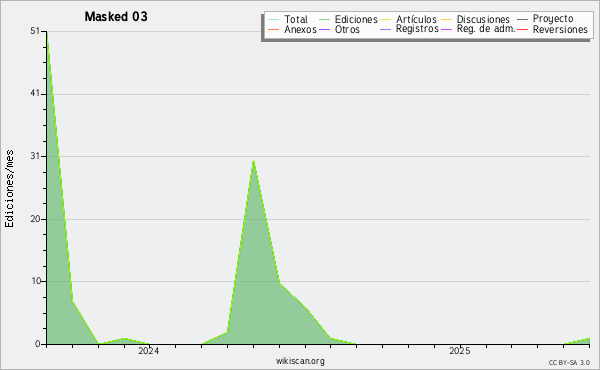Click the 20 y-axis value
This screenshot has height=370, width=600.
35,219
